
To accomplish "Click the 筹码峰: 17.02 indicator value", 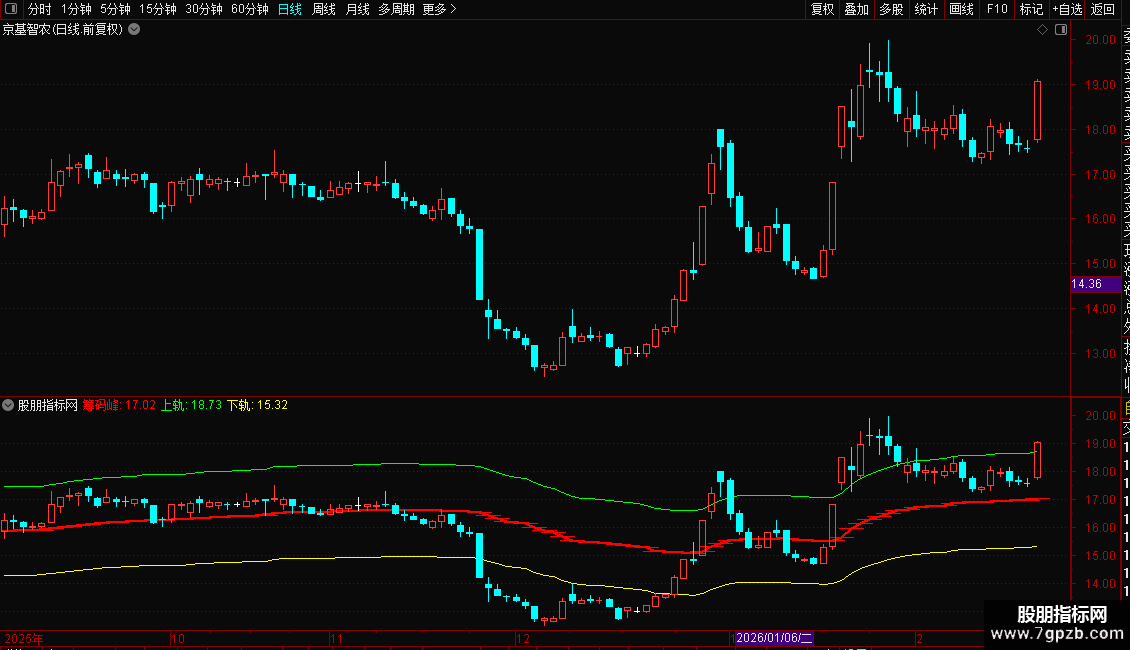I will click(119, 405).
